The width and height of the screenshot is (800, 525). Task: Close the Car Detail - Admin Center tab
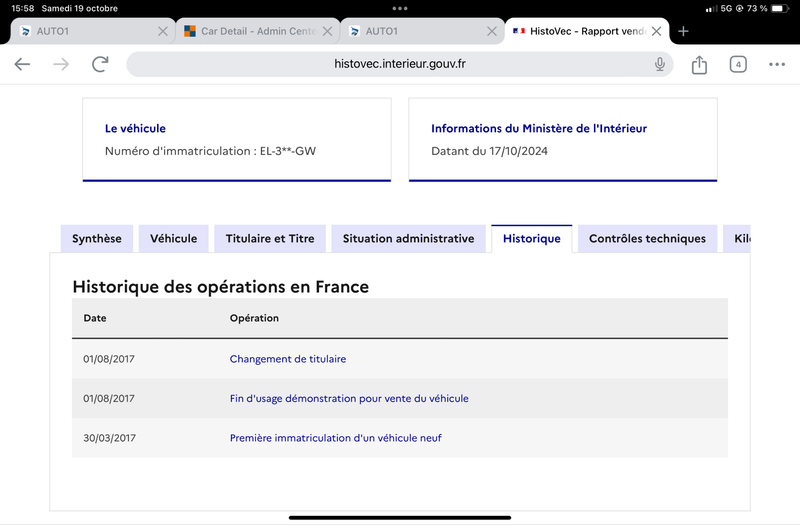point(328,31)
